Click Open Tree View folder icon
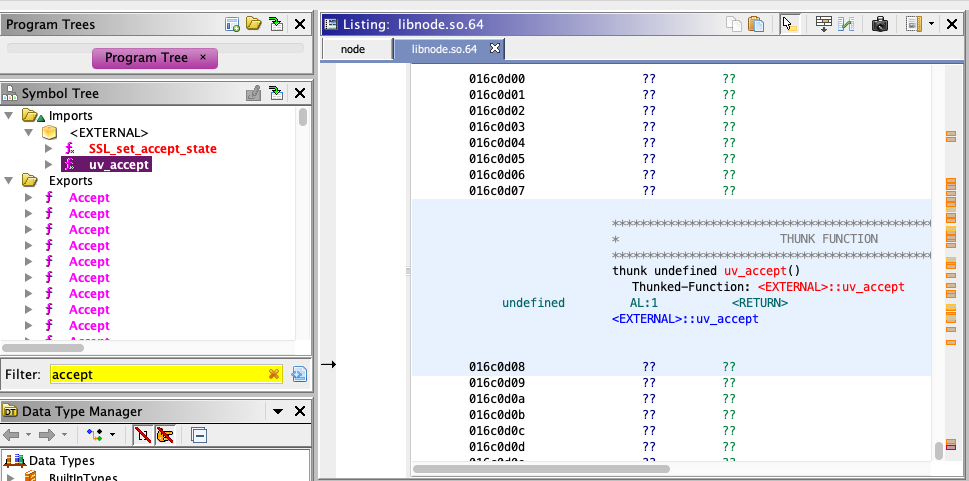 (x=254, y=23)
